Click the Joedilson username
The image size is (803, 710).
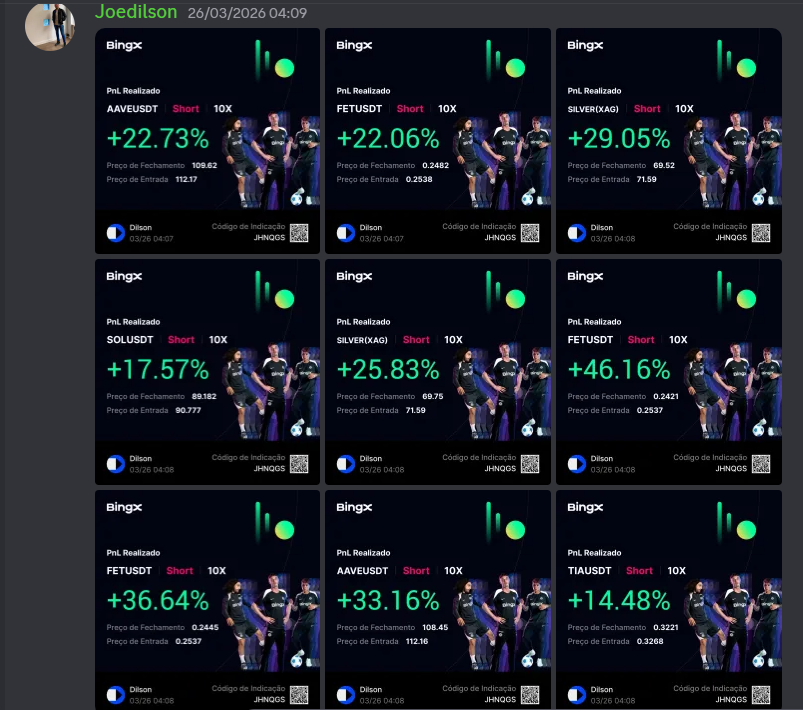coord(136,12)
